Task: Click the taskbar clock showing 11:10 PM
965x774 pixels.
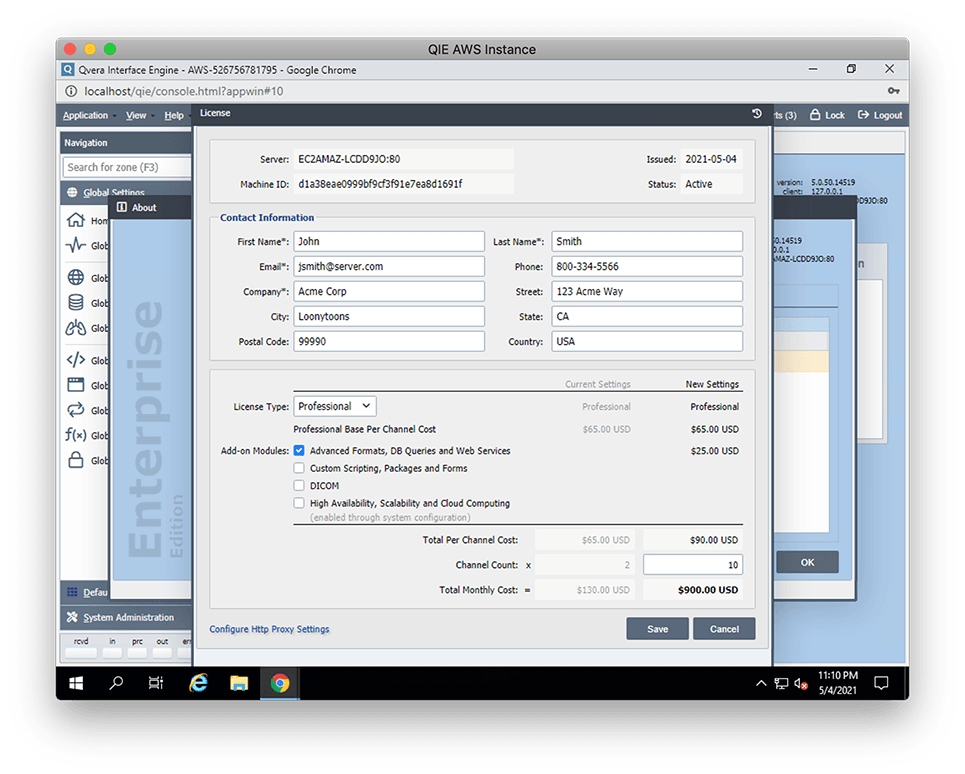Action: click(837, 683)
